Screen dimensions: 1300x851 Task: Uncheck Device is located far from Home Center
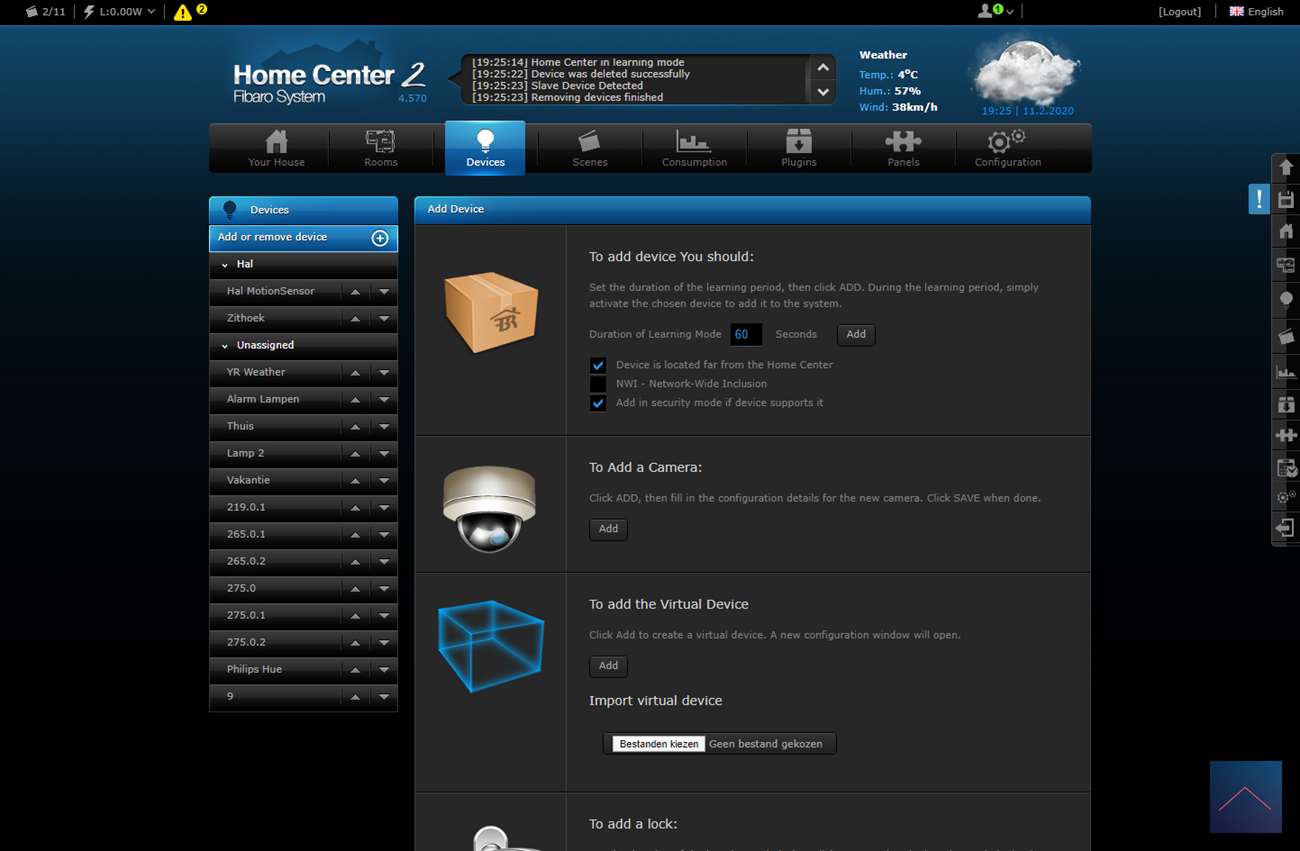(598, 365)
